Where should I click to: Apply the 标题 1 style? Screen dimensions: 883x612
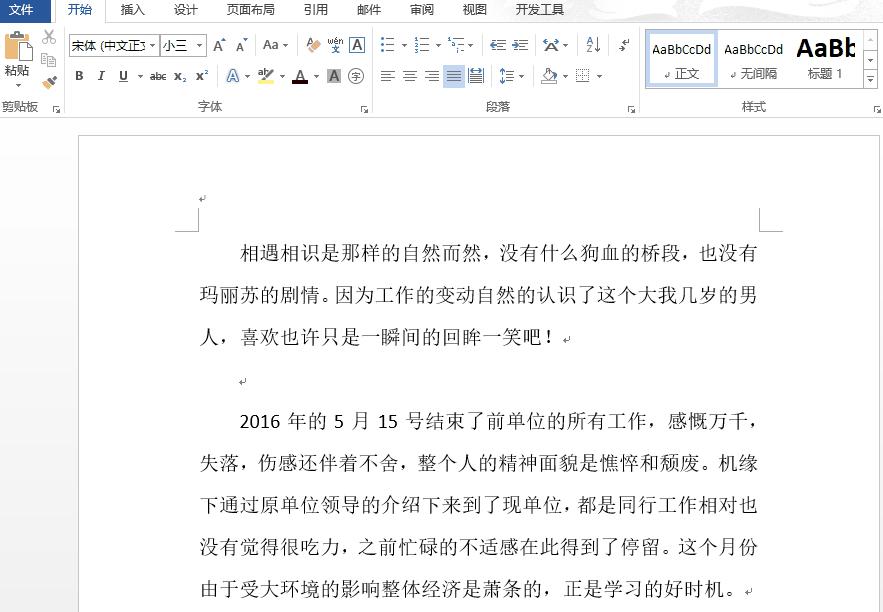point(826,58)
